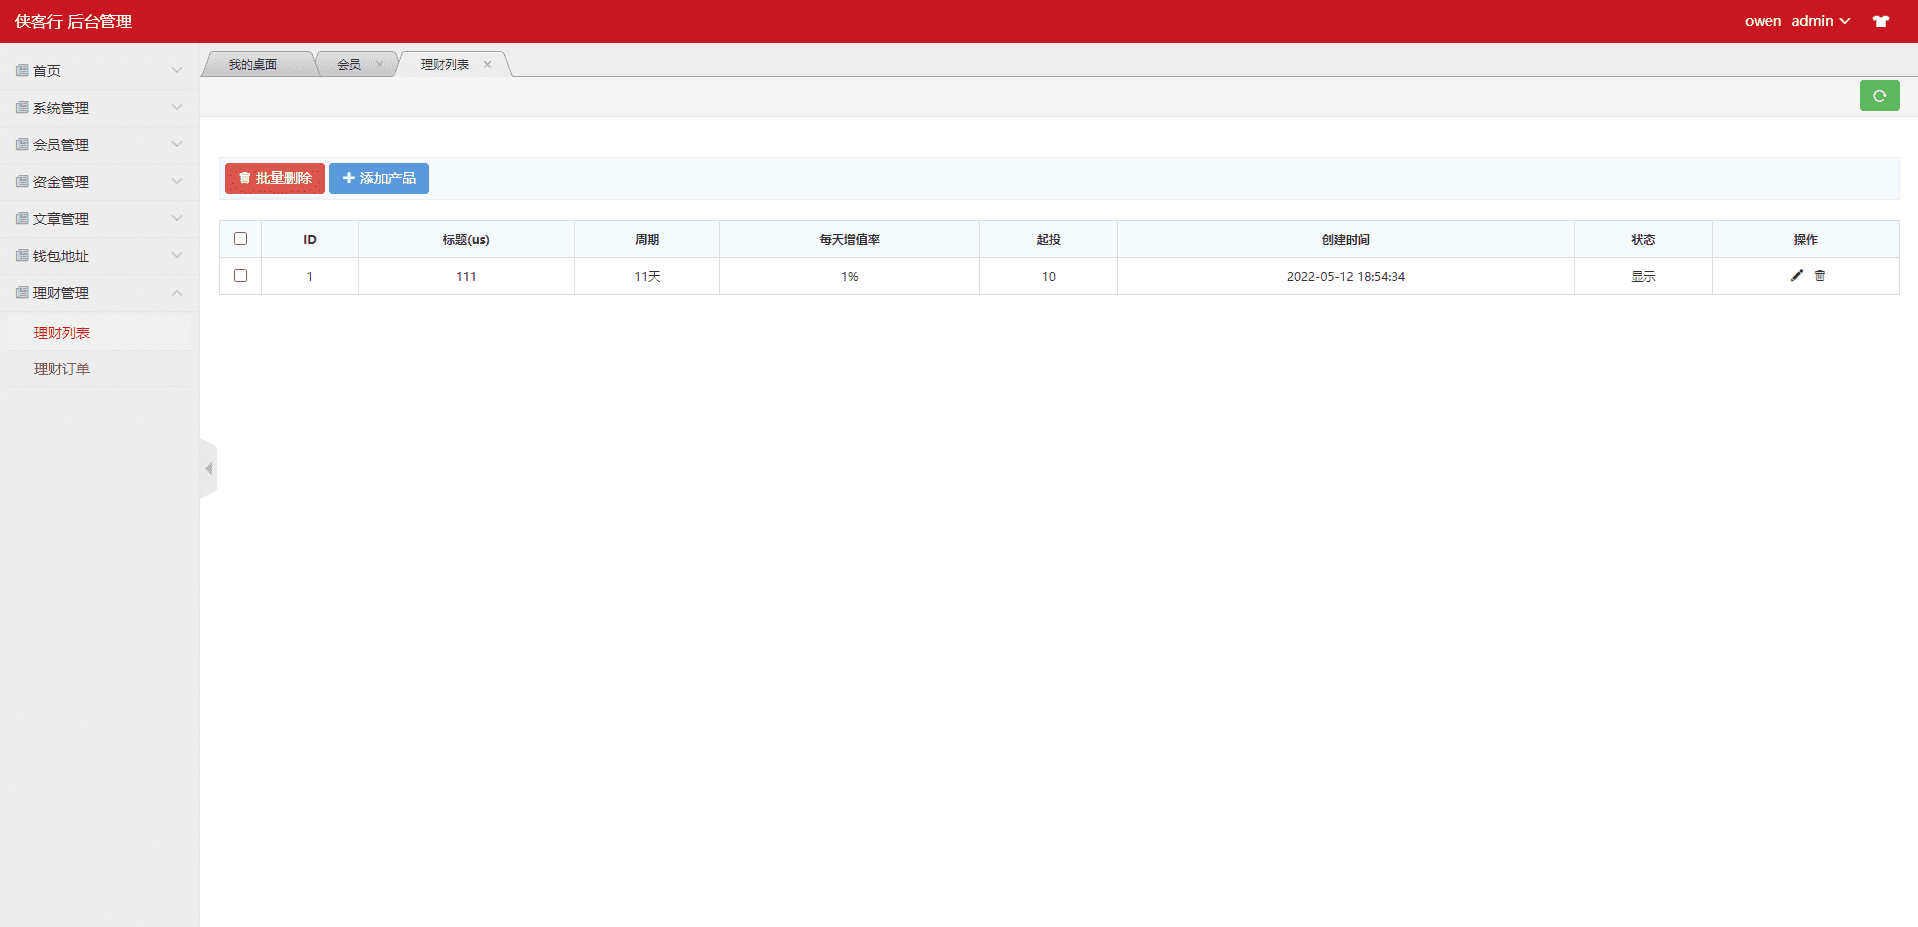The width and height of the screenshot is (1918, 927).
Task: Close the 理财列表 tab with its X
Action: pyautogui.click(x=488, y=65)
